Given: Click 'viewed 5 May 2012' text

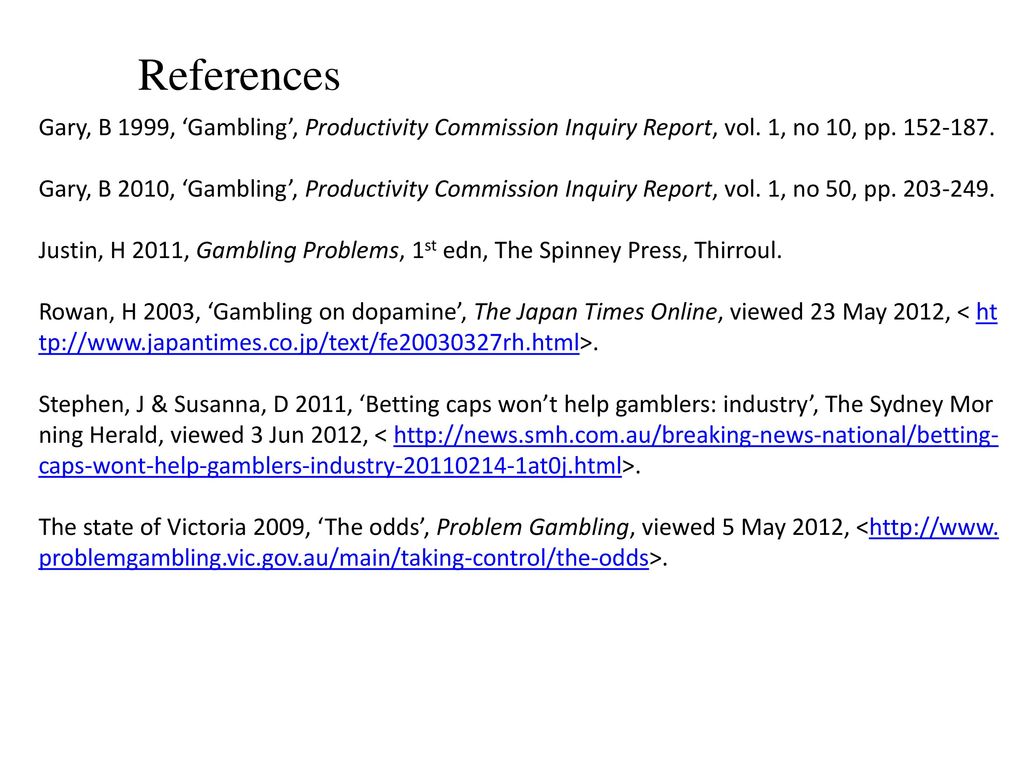Looking at the screenshot, I should pos(745,527).
